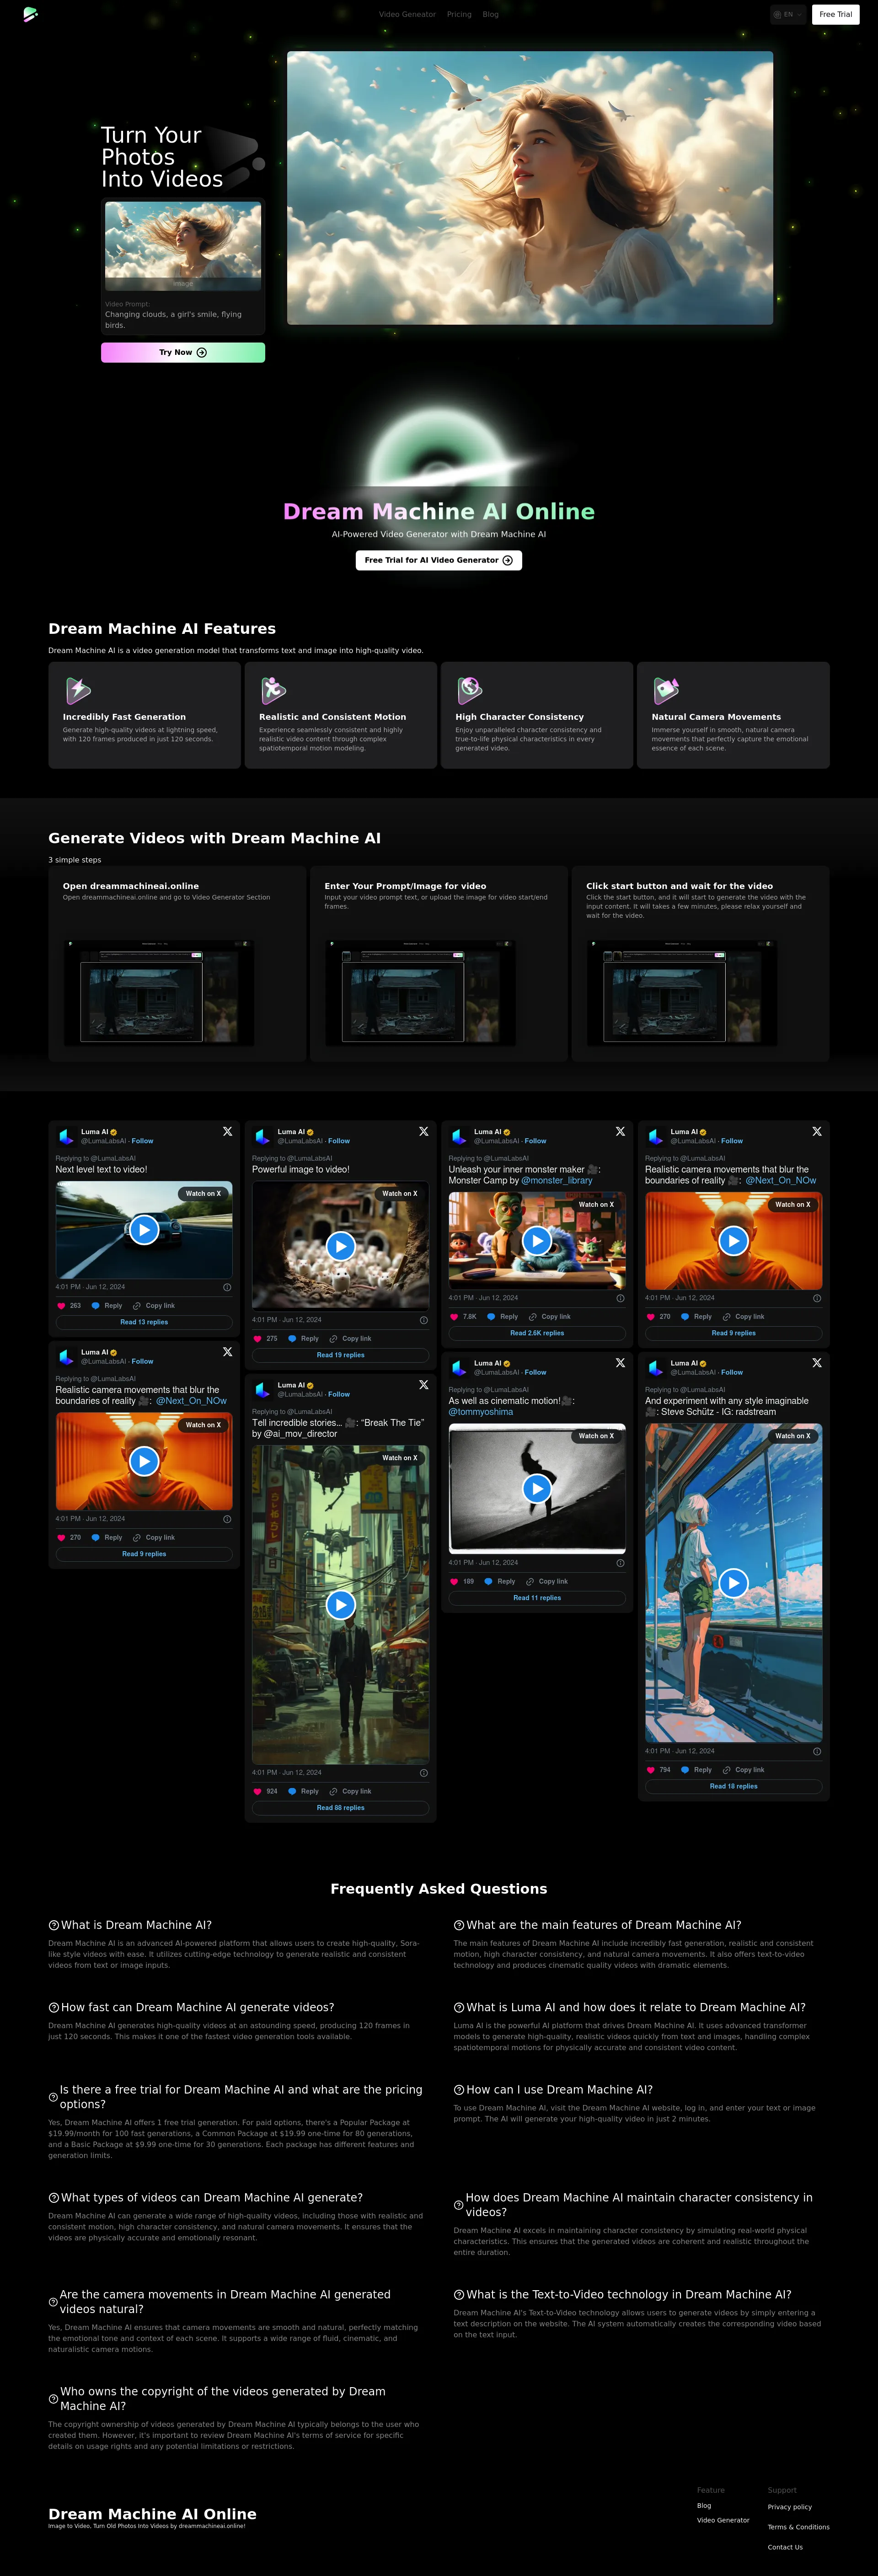The width and height of the screenshot is (878, 2576).
Task: Copy link of the Monster Camp tweet
Action: tap(549, 1317)
